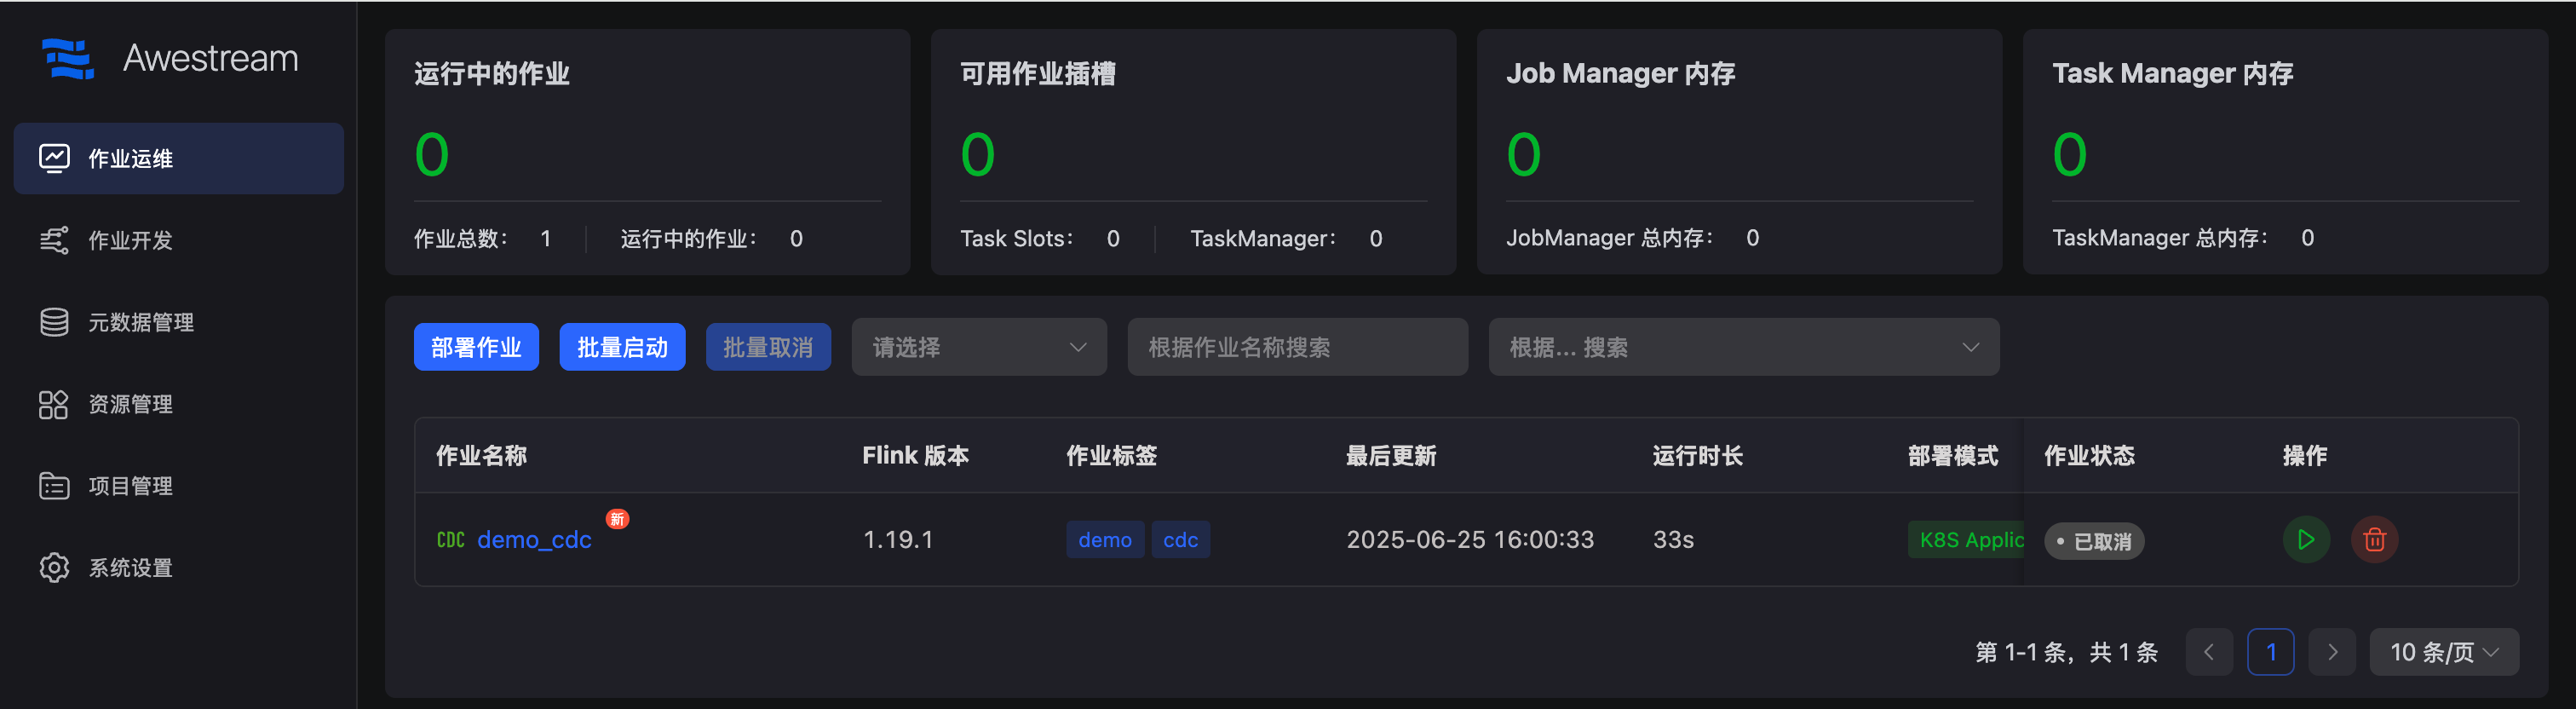Expand the 根据...搜索 dropdown
The image size is (2576, 709).
click(x=1743, y=347)
